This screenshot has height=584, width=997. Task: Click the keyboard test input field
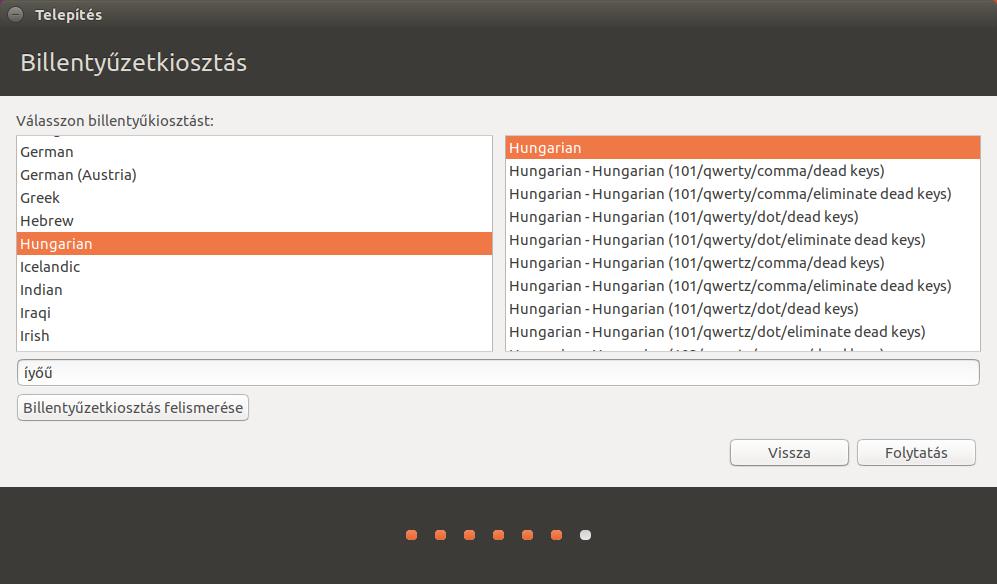coord(498,373)
